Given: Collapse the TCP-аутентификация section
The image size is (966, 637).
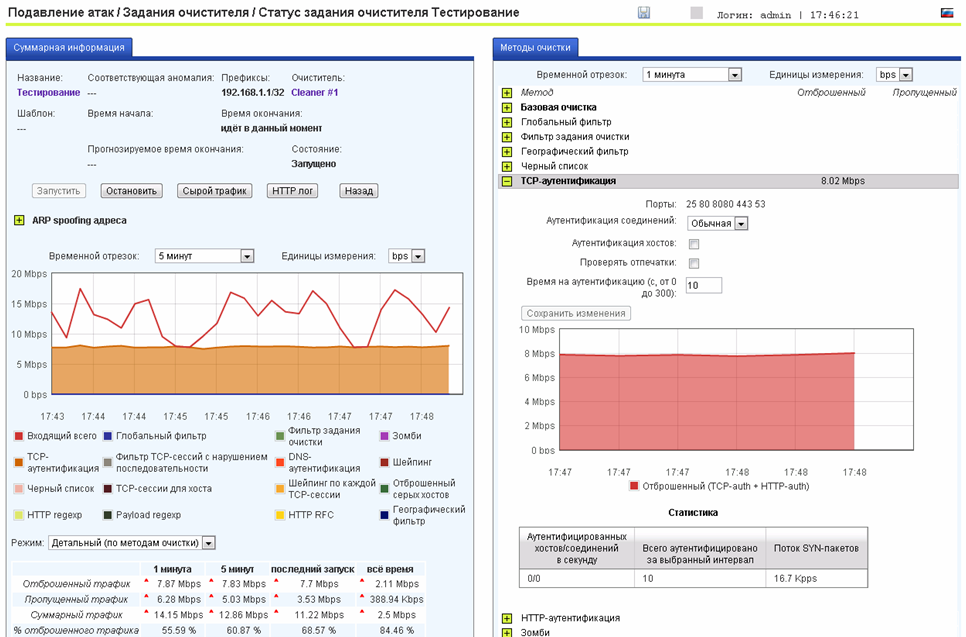Looking at the screenshot, I should click(507, 182).
